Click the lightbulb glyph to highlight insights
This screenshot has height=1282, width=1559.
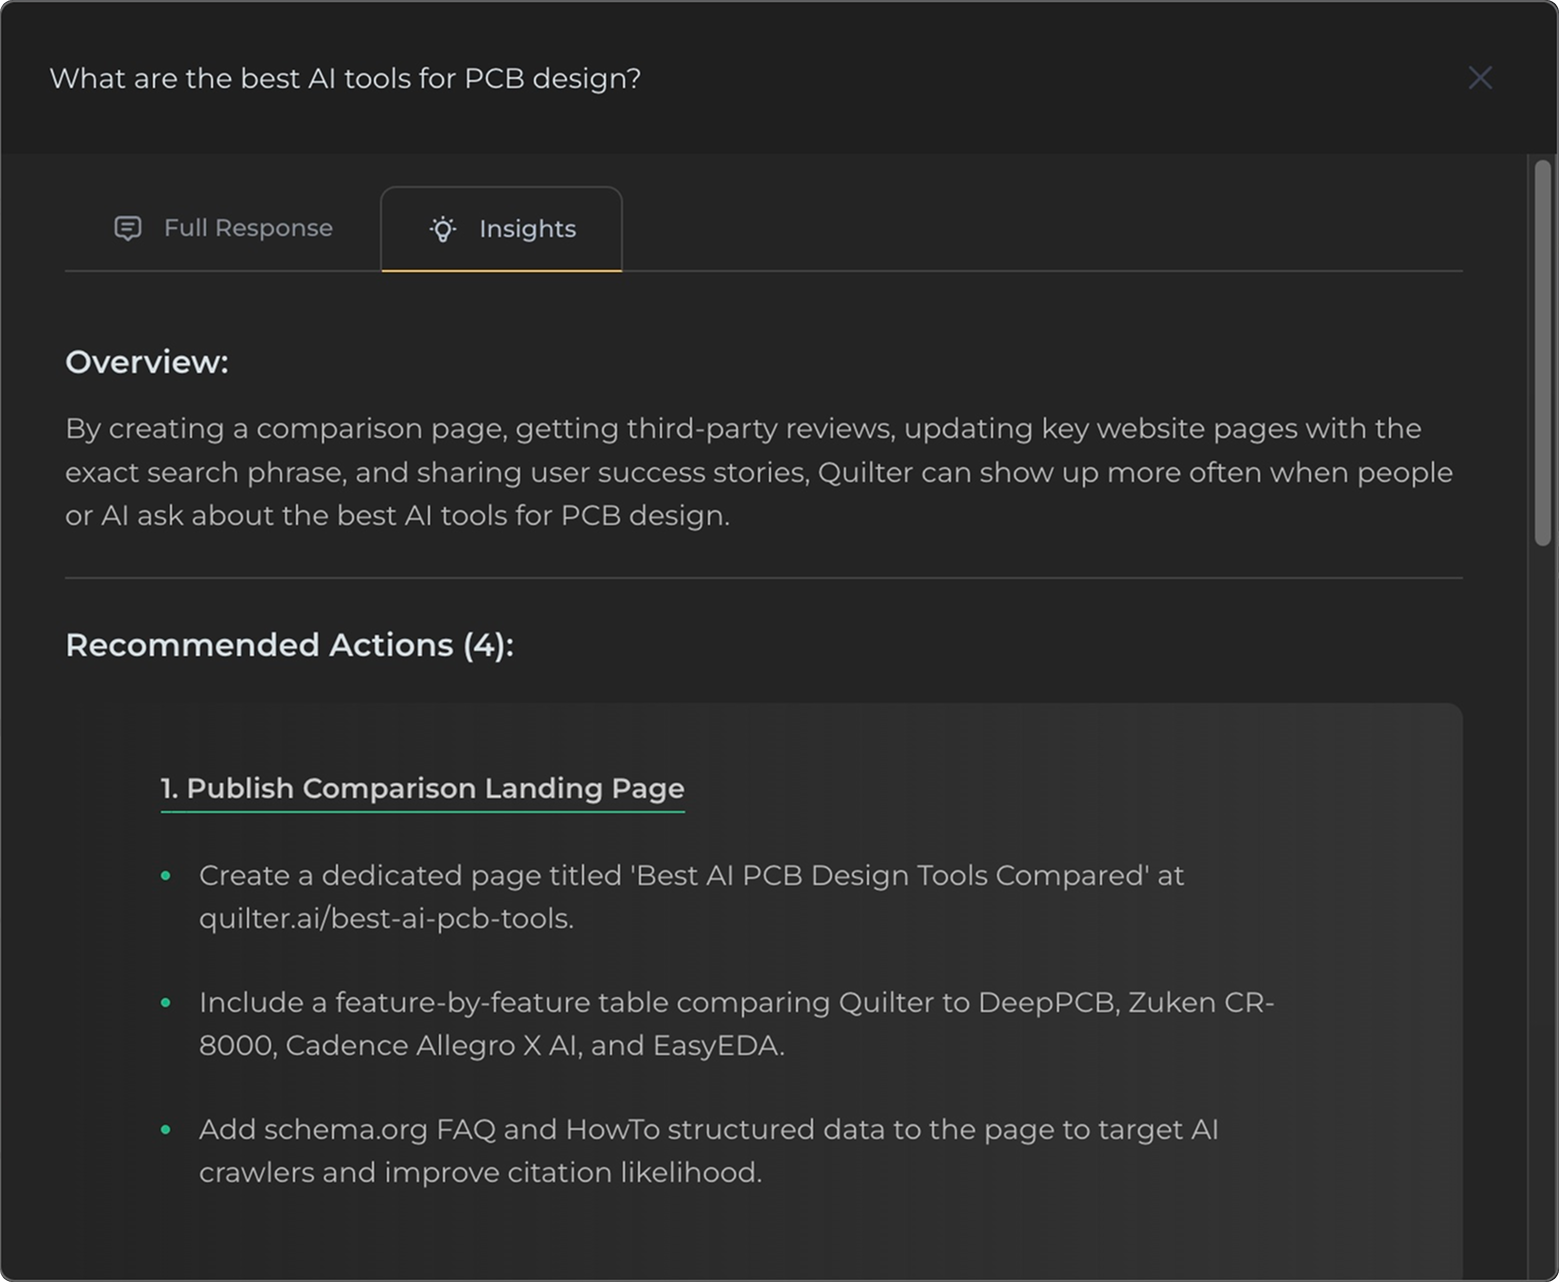[x=443, y=229]
